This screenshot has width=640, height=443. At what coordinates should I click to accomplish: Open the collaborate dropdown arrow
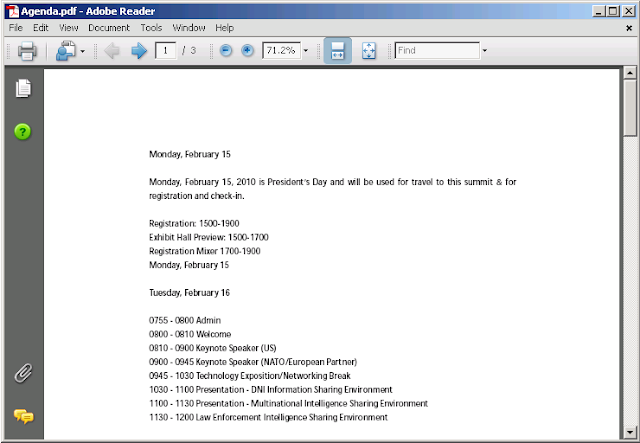83,51
